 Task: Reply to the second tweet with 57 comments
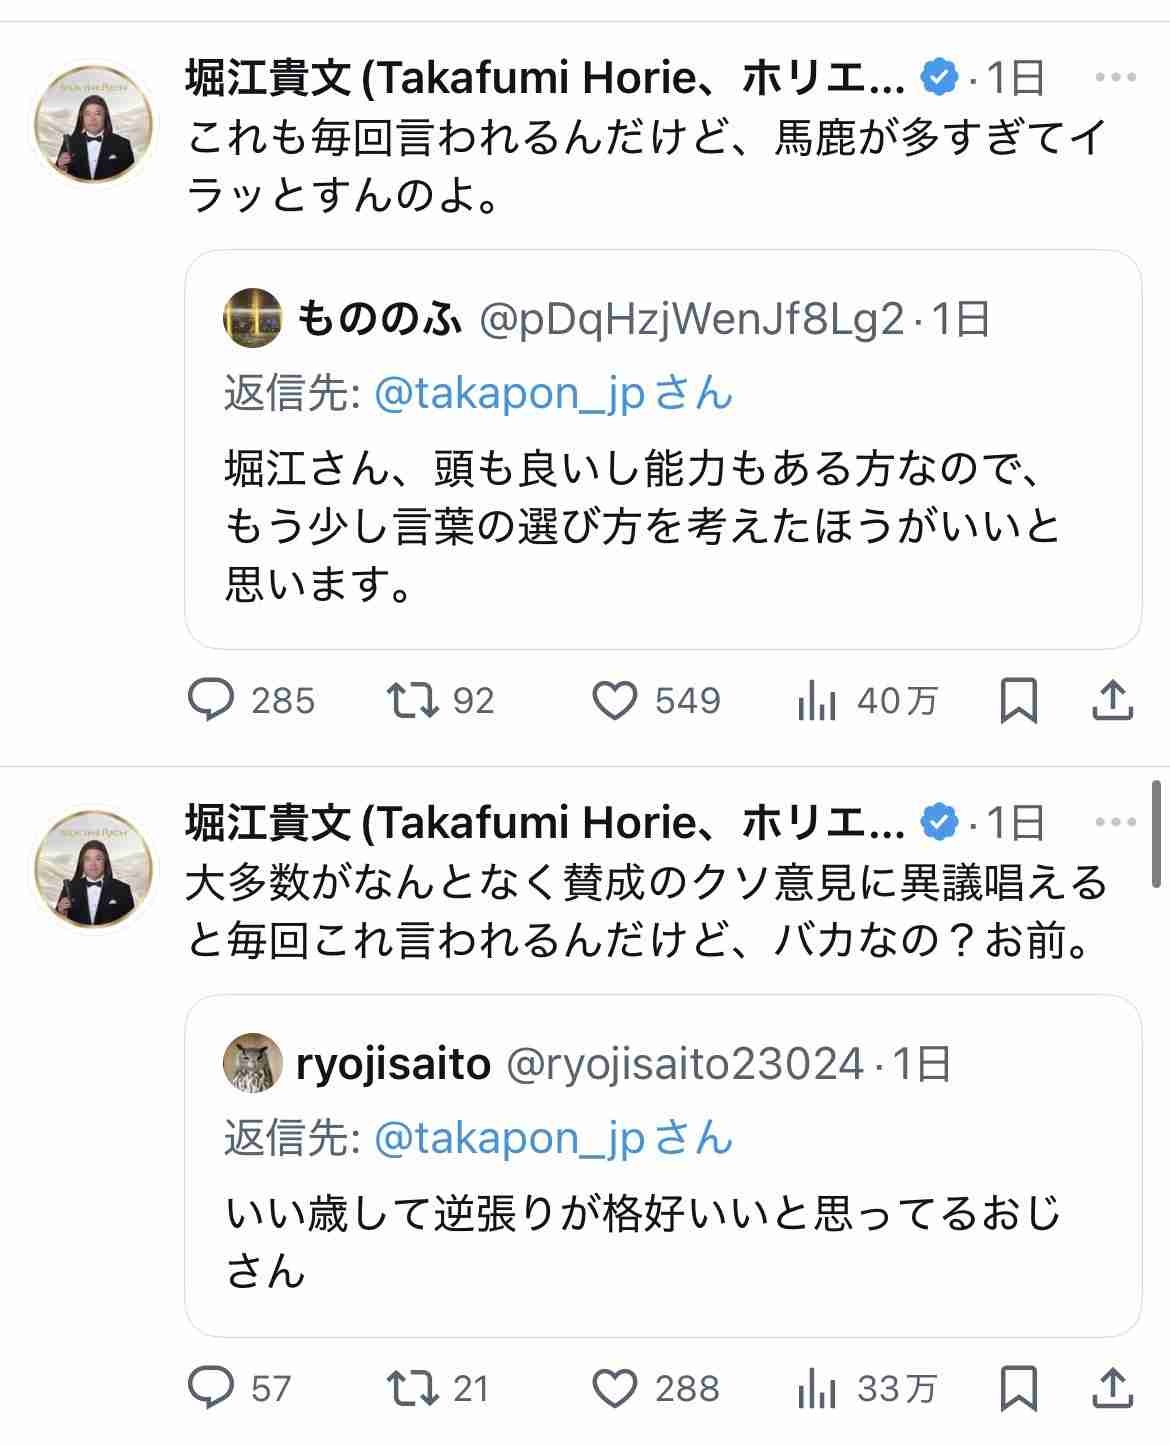212,1388
